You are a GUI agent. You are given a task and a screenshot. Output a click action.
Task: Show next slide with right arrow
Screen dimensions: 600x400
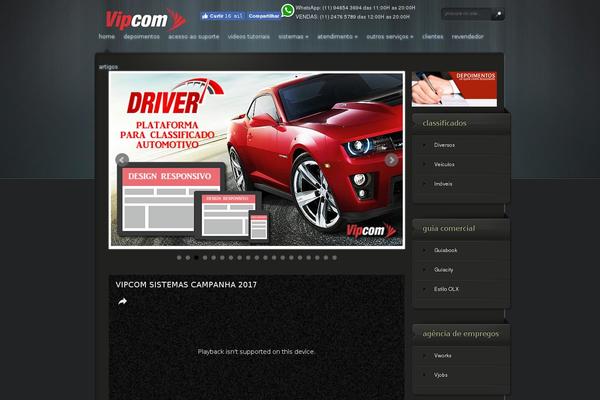(x=391, y=160)
